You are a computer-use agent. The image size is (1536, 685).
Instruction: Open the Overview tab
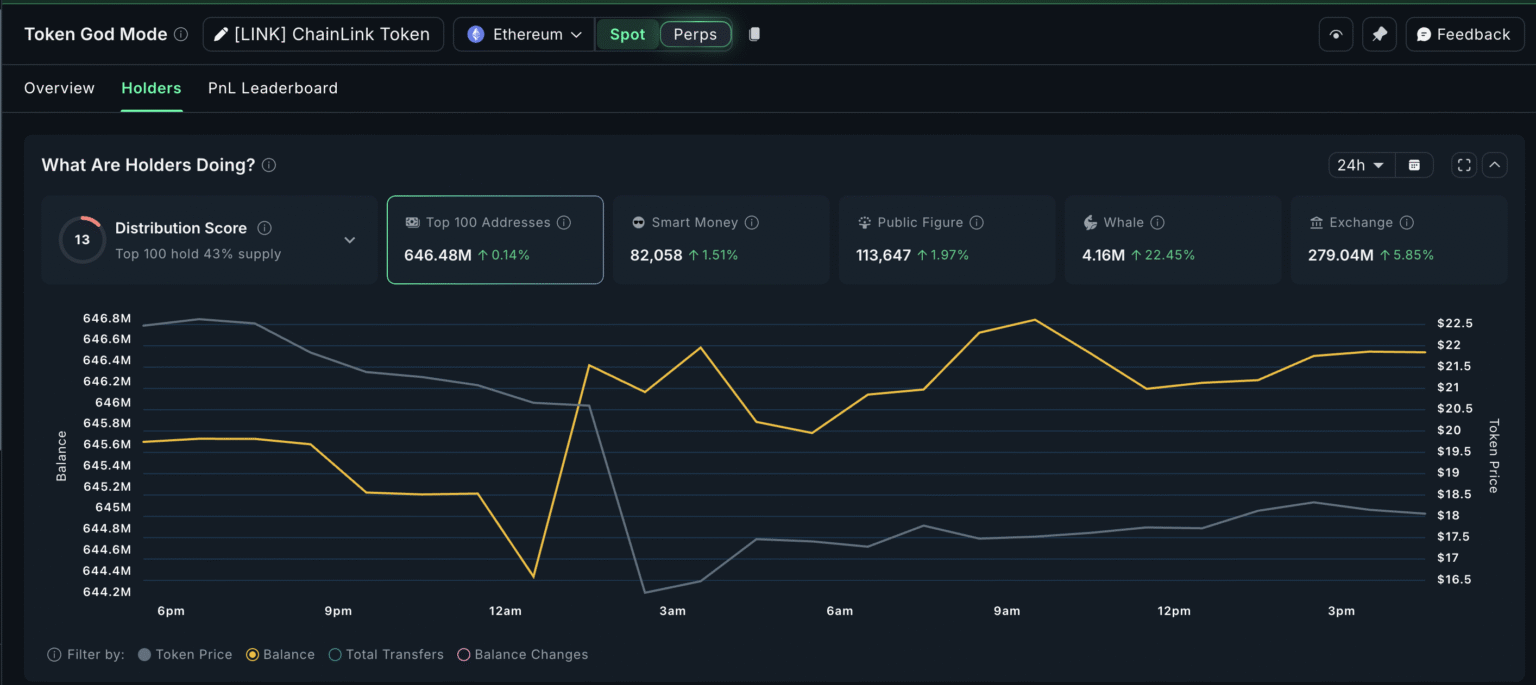(58, 88)
